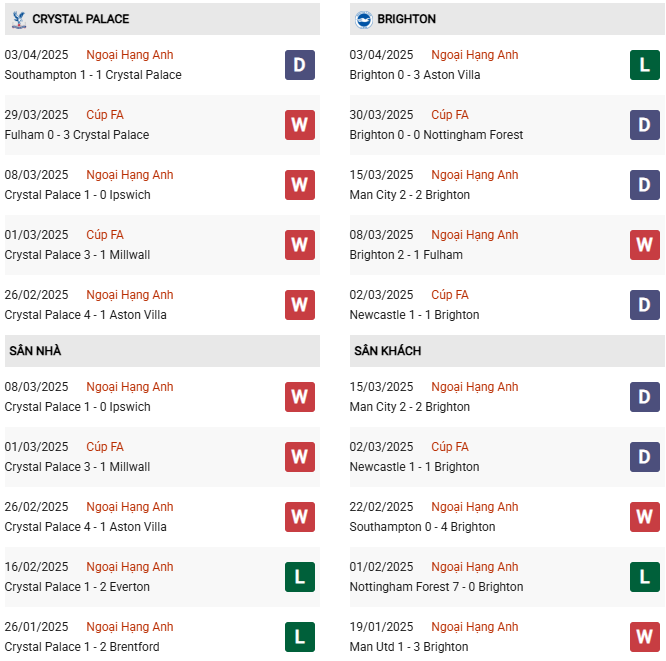666x661 pixels.
Task: Open the Crystal Palace team header
Action: [80, 19]
